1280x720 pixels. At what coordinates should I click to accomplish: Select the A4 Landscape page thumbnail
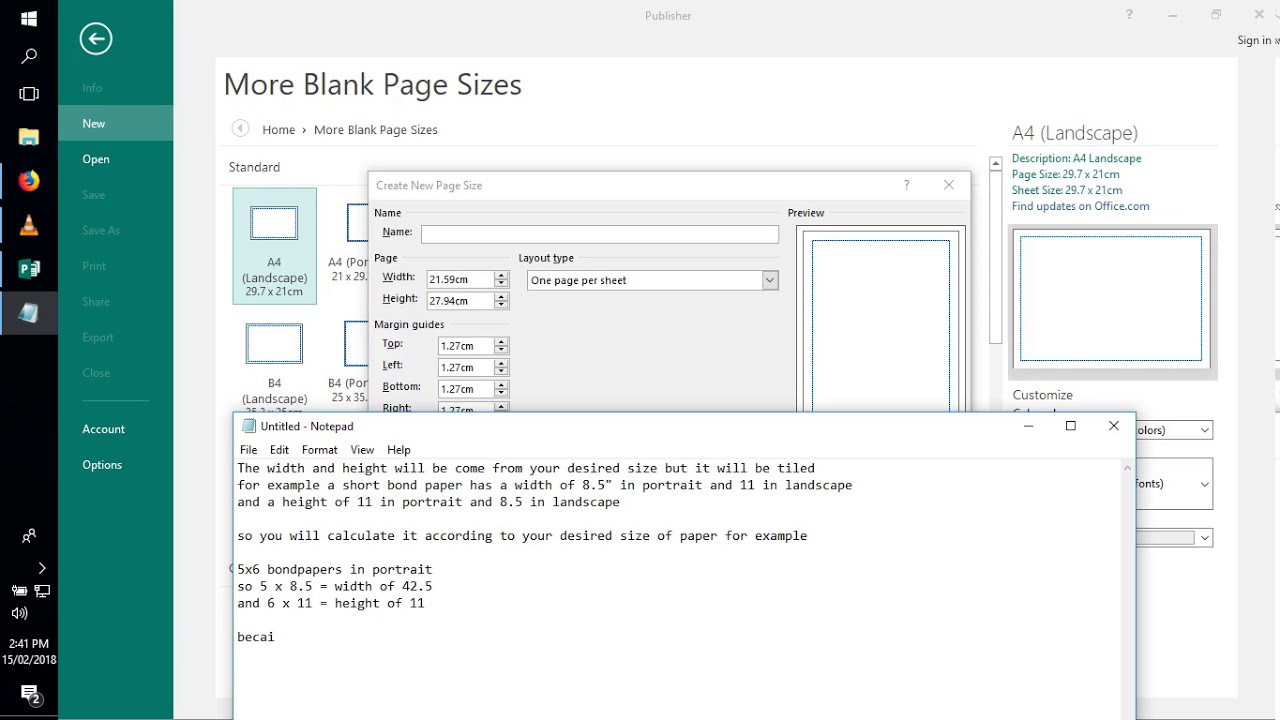click(274, 246)
